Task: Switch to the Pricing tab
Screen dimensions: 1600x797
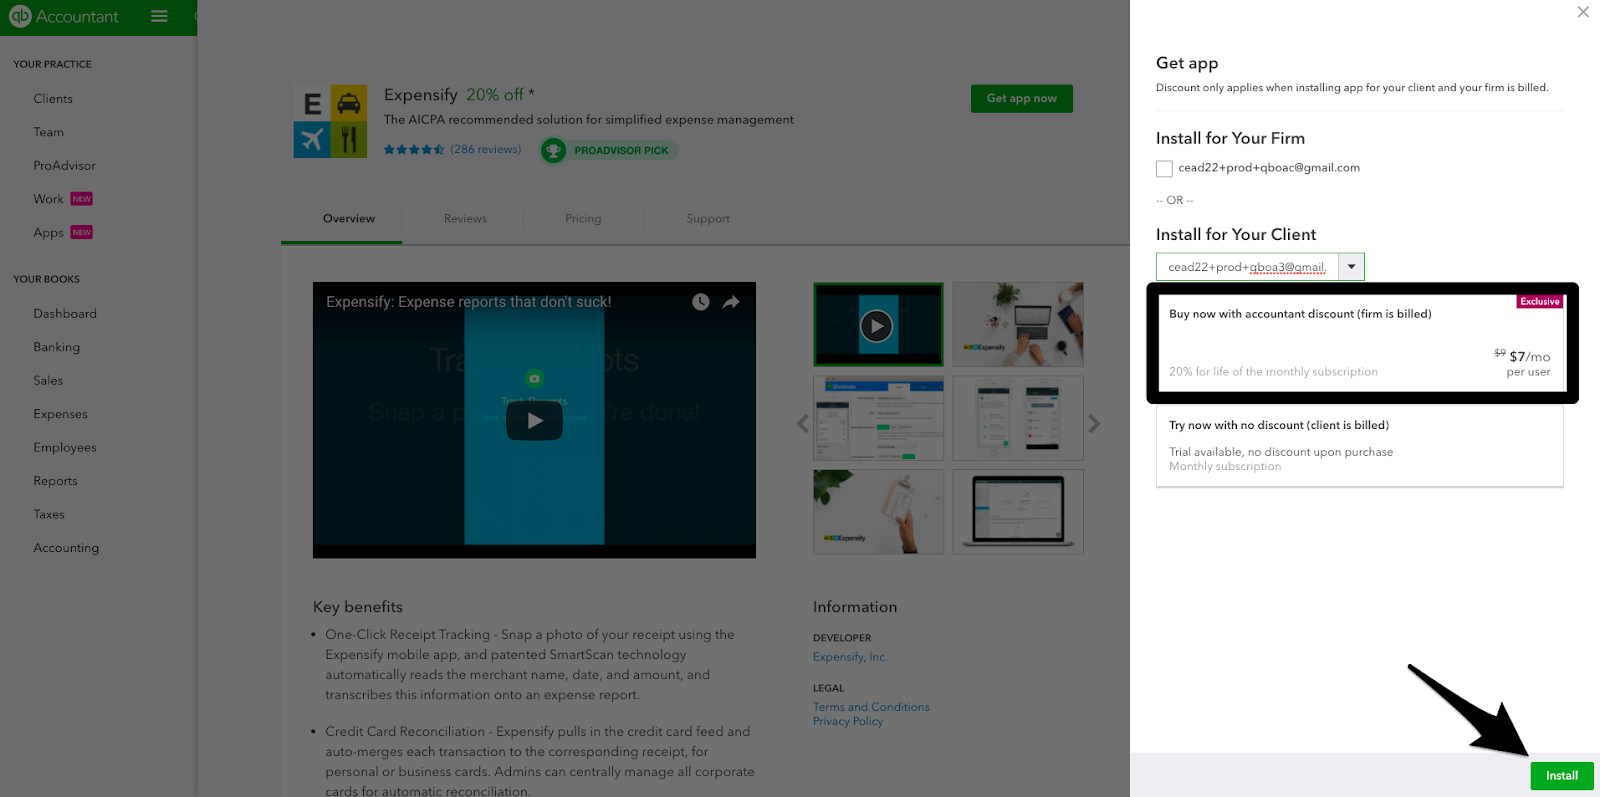Action: (583, 219)
